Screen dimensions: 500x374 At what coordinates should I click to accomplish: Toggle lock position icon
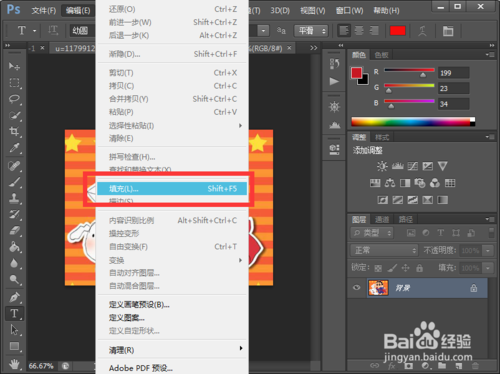406,268
